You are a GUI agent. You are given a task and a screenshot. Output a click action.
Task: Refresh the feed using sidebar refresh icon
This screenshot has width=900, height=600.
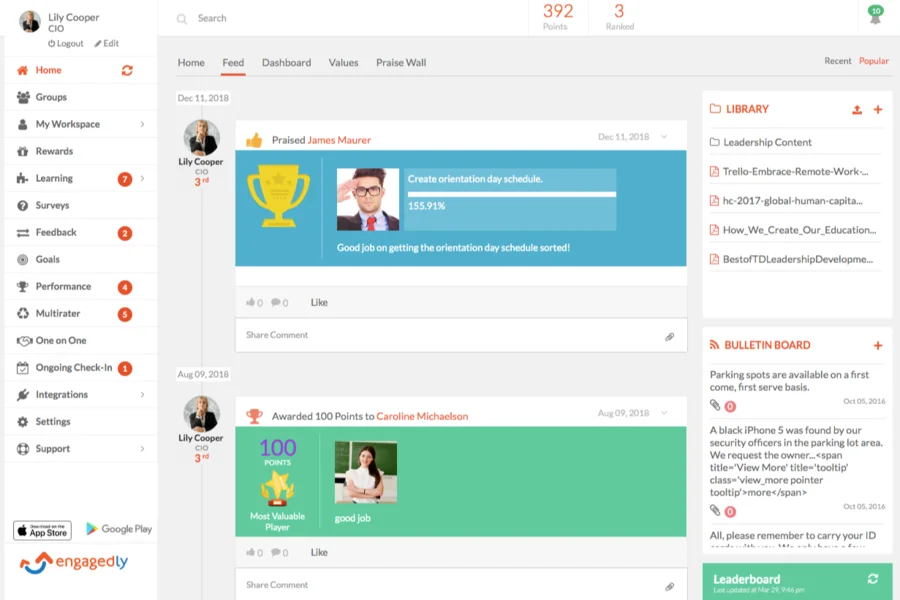coord(127,70)
